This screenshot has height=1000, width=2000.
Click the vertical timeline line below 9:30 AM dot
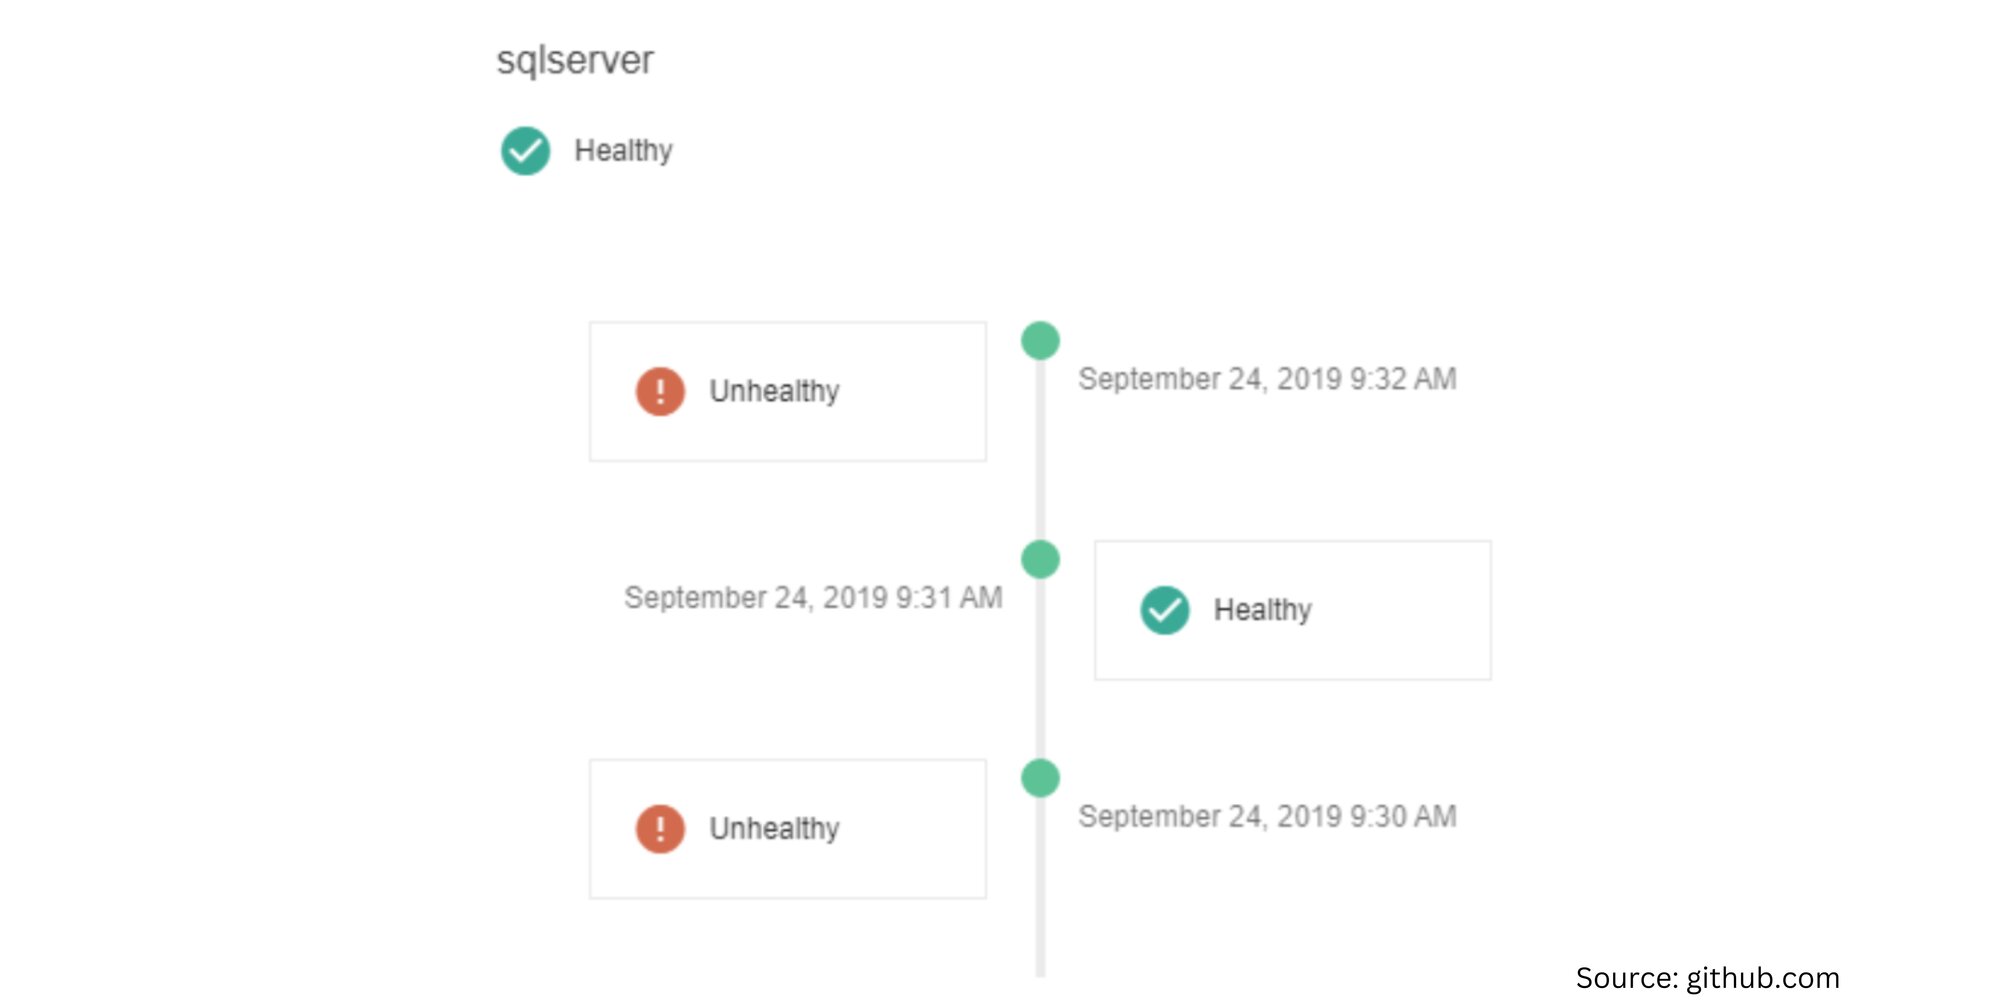click(x=1040, y=887)
